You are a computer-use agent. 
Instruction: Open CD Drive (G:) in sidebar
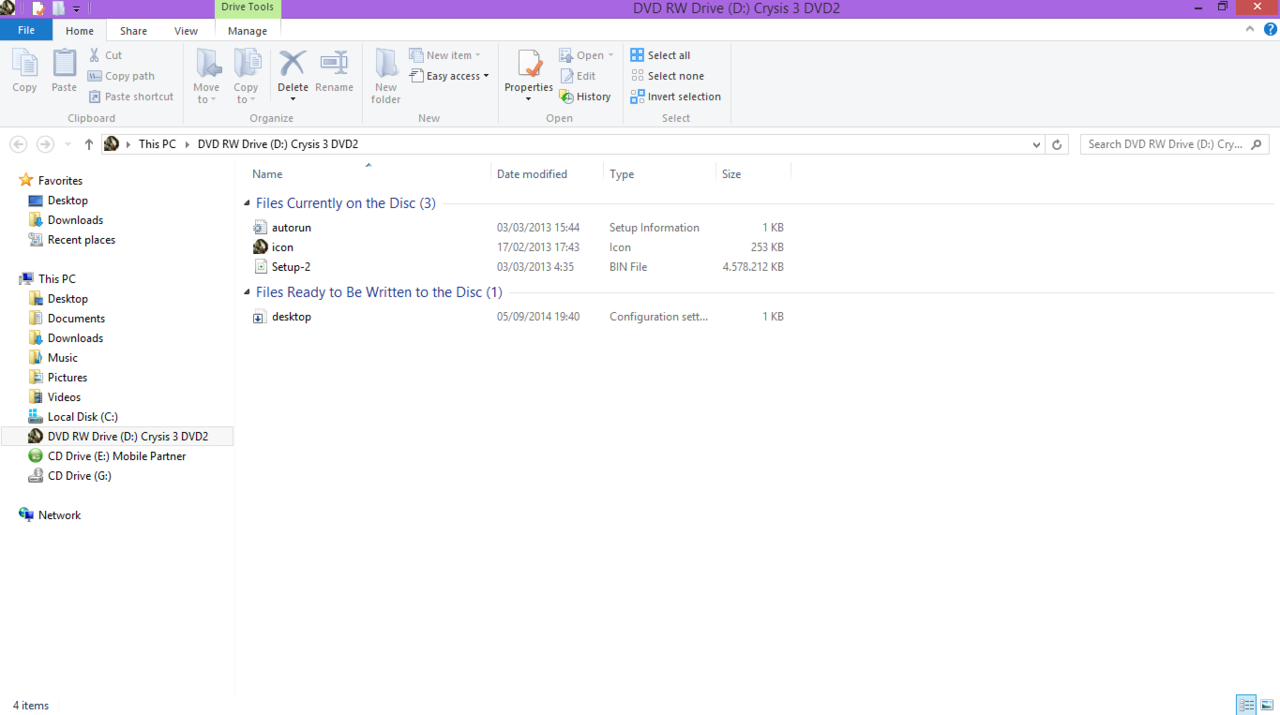79,476
